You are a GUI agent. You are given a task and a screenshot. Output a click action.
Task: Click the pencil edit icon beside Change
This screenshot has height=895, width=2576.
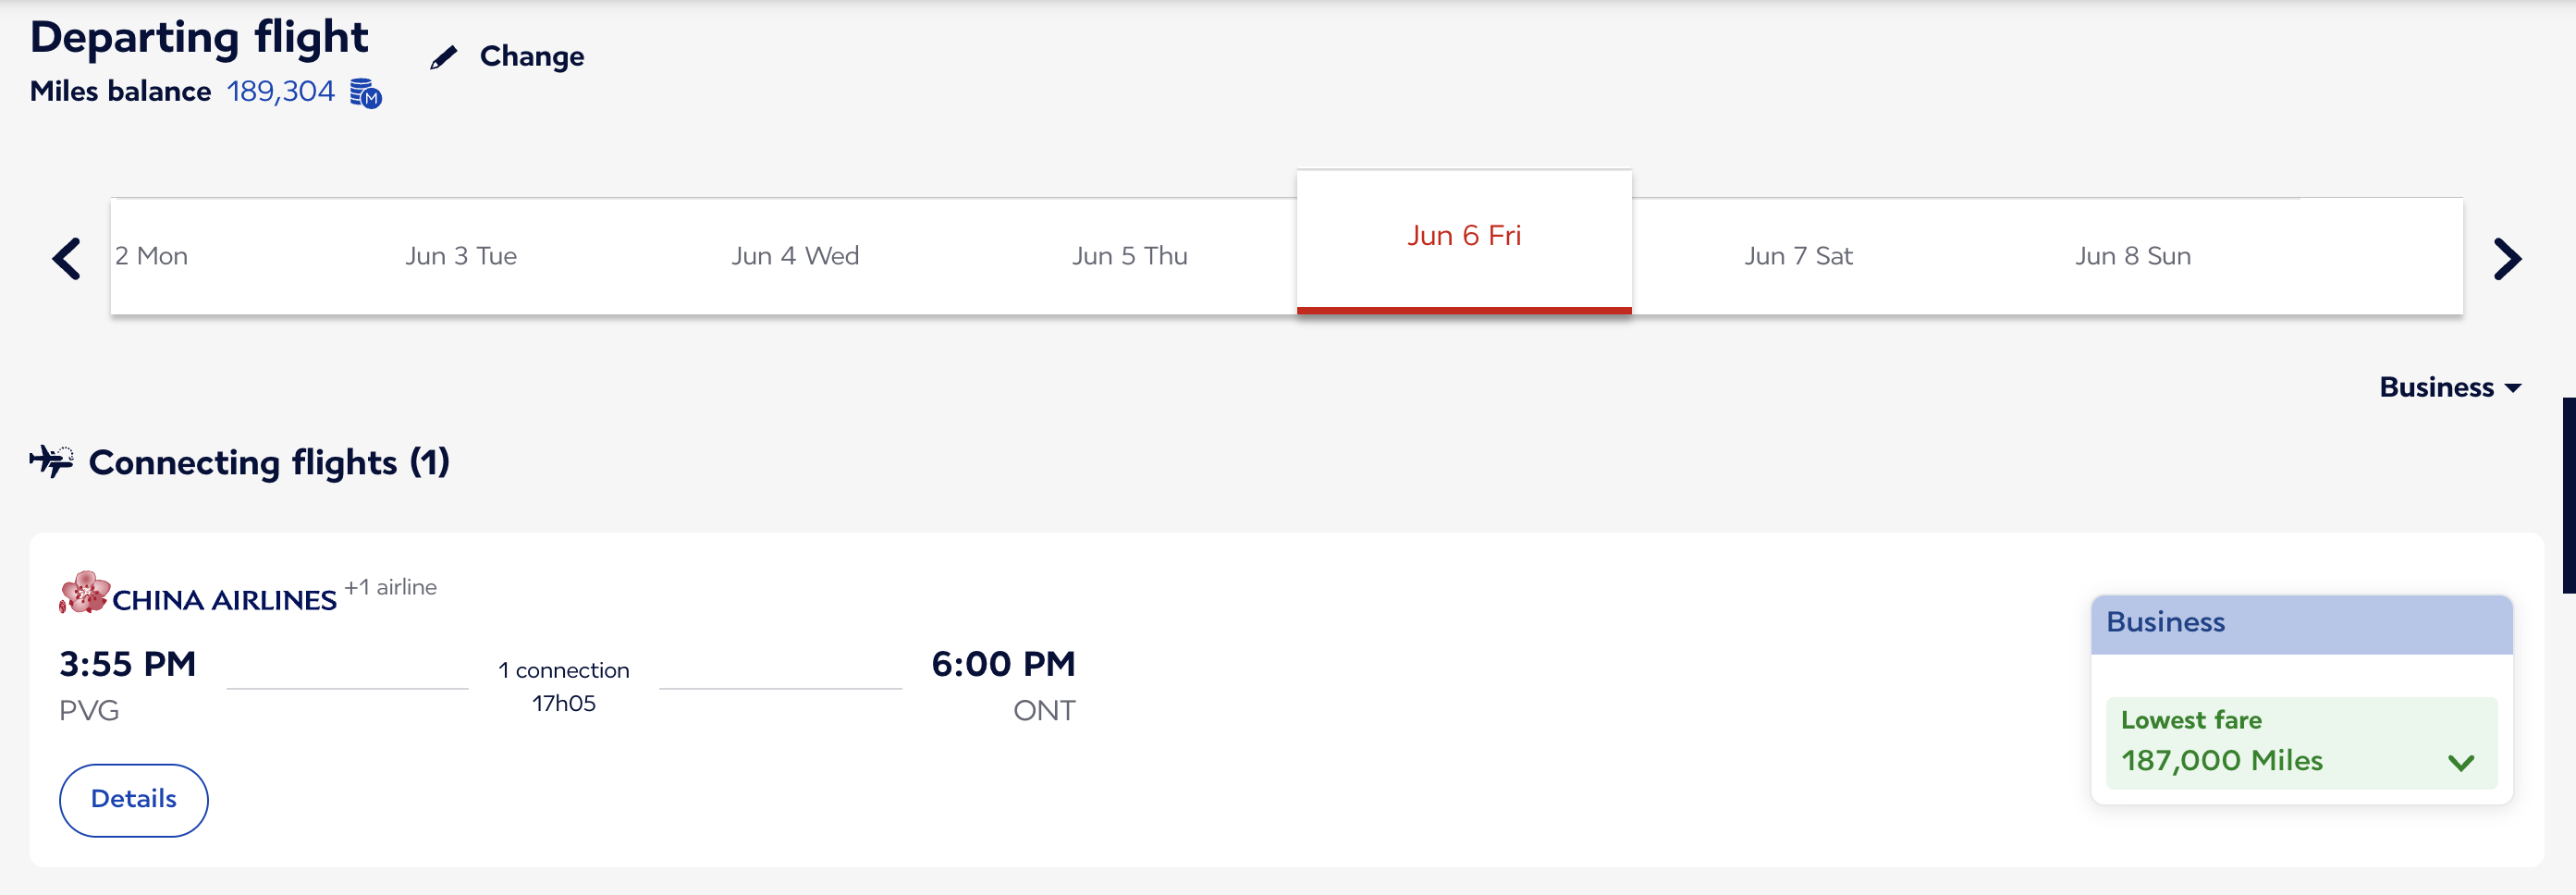pyautogui.click(x=443, y=57)
